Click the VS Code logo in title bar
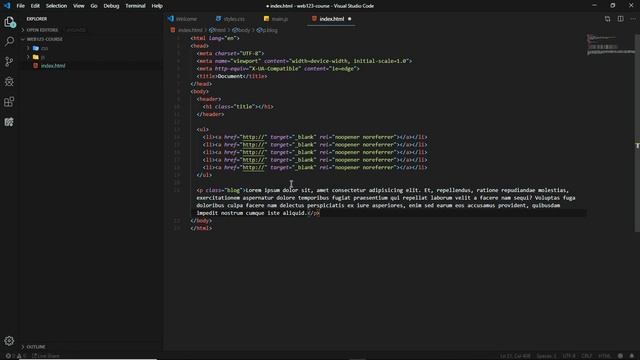The image size is (640, 360). 7,6
